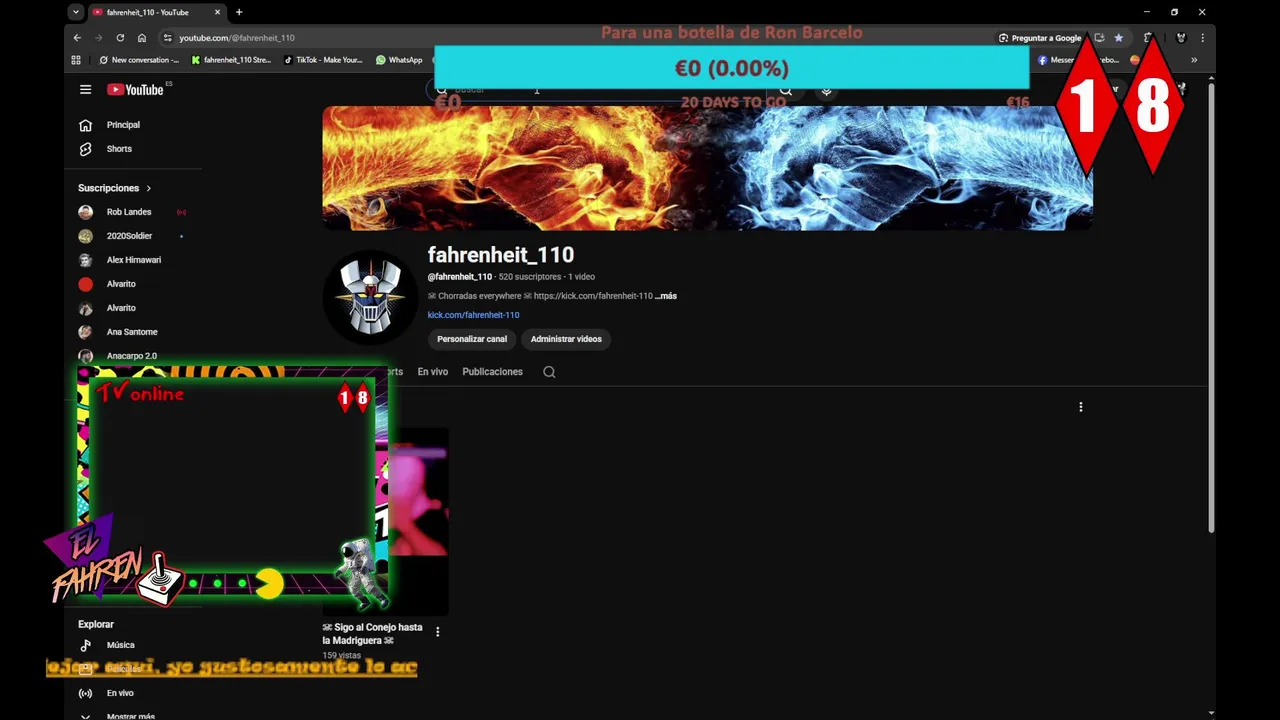Screen dimensions: 1280x720
Task: Open a new browser tab
Action: [239, 12]
